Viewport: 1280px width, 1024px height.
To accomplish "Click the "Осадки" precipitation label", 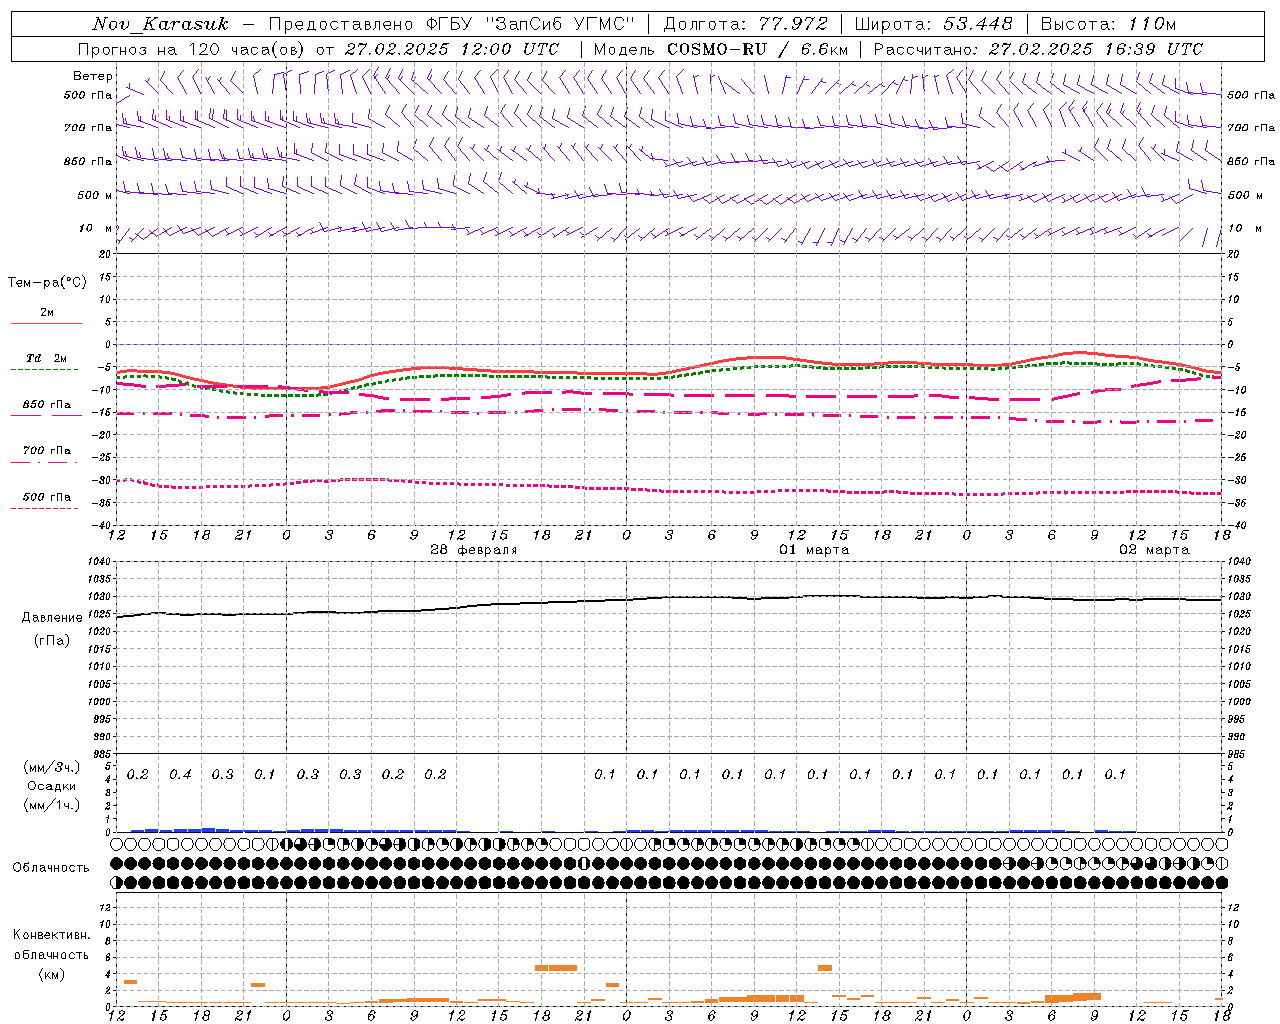I will coord(52,786).
